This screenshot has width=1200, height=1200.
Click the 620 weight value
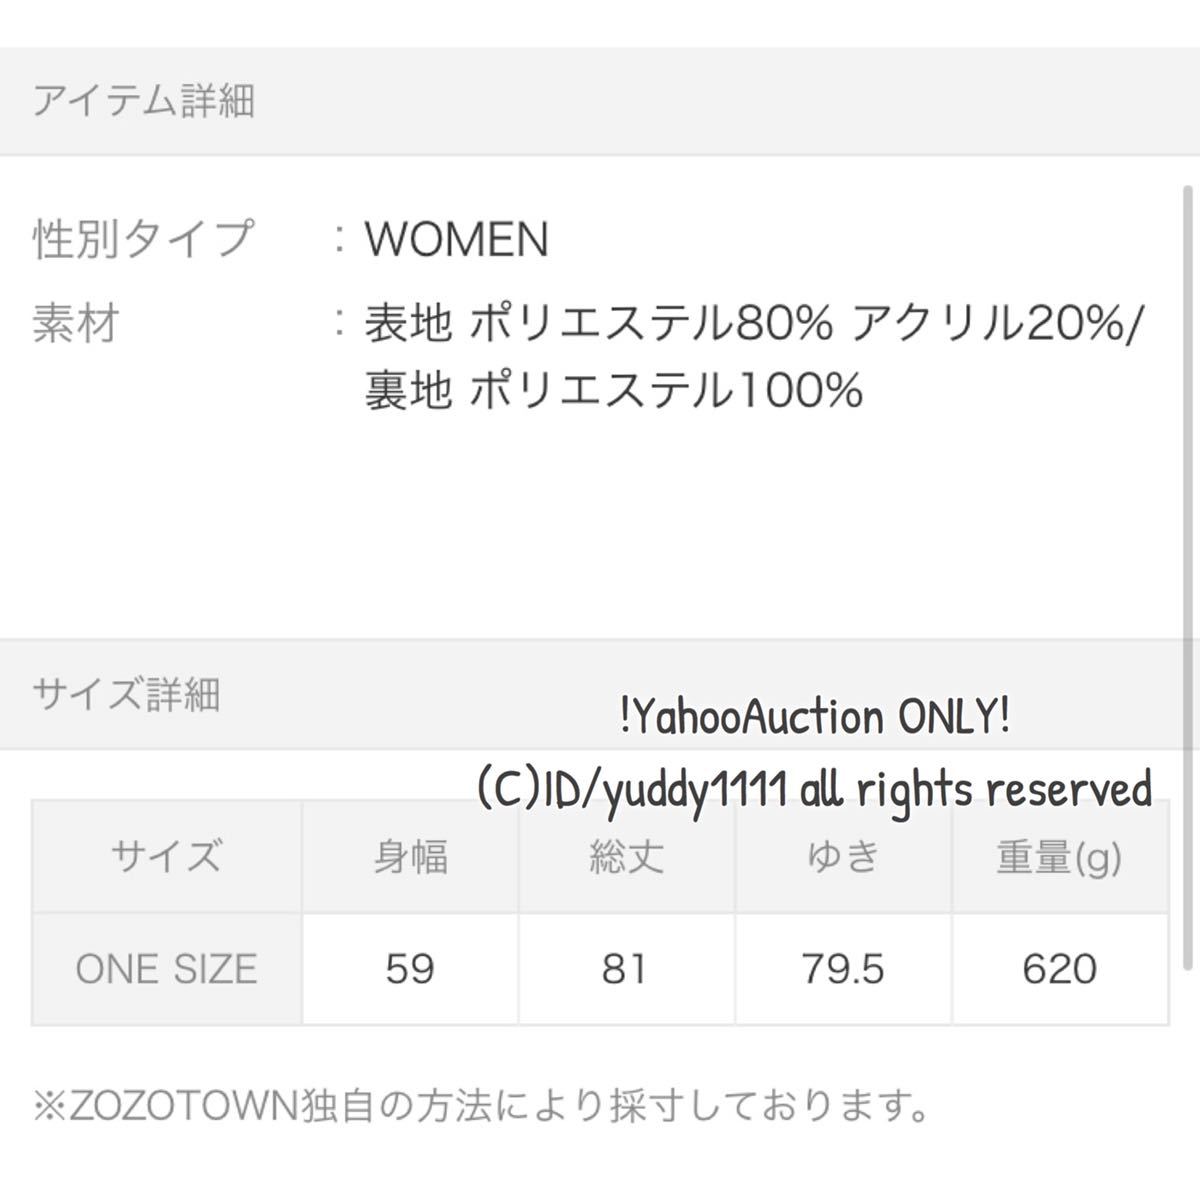pos(1059,968)
